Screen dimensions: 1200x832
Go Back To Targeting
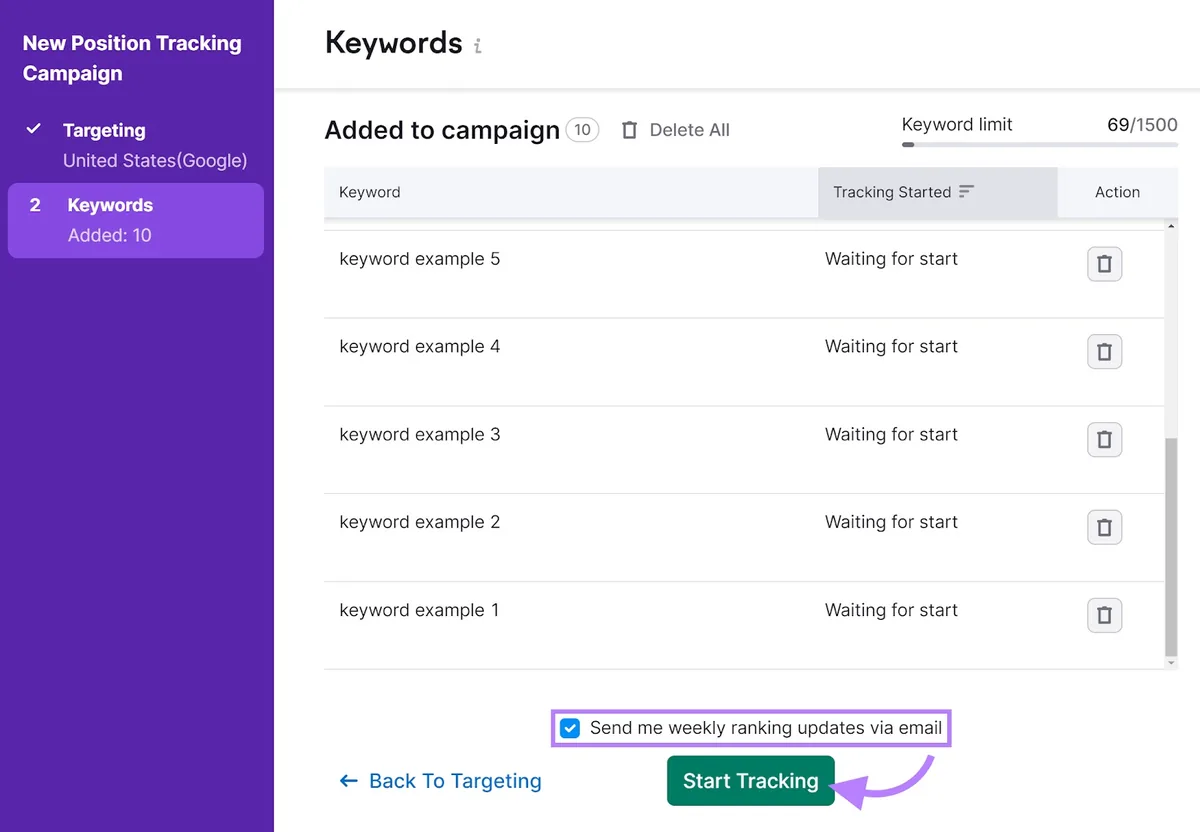[x=441, y=781]
